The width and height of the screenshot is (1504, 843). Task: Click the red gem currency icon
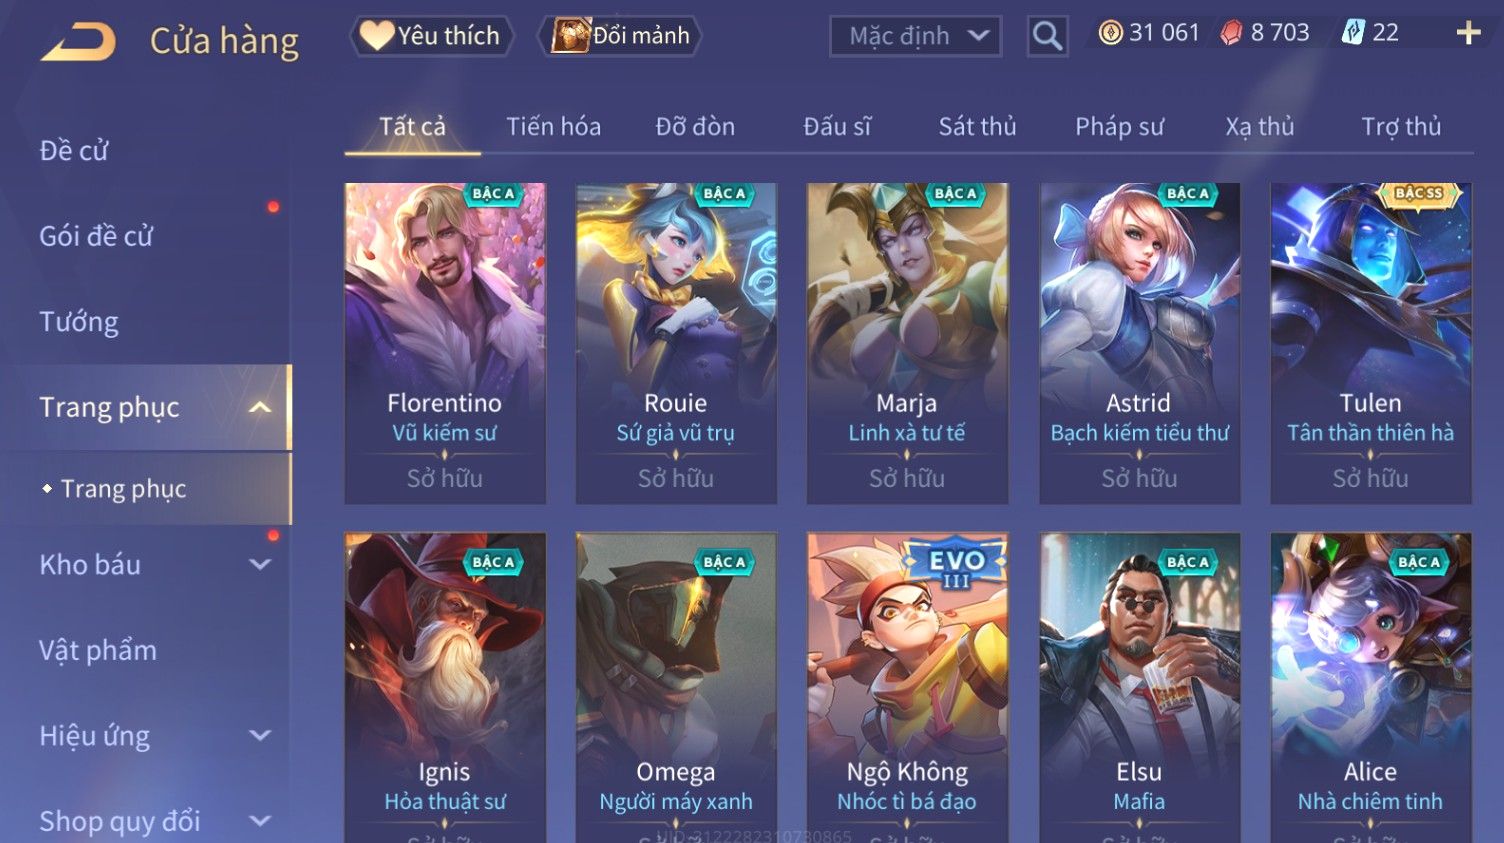1231,33
